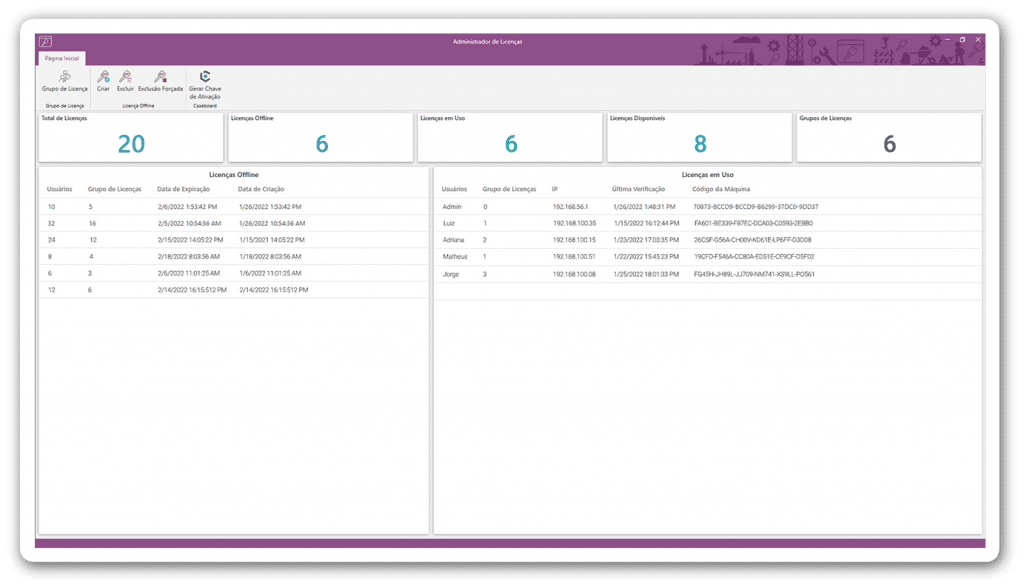This screenshot has height=588, width=1024.
Task: Open the Grupo de Licença tool
Action: click(65, 81)
